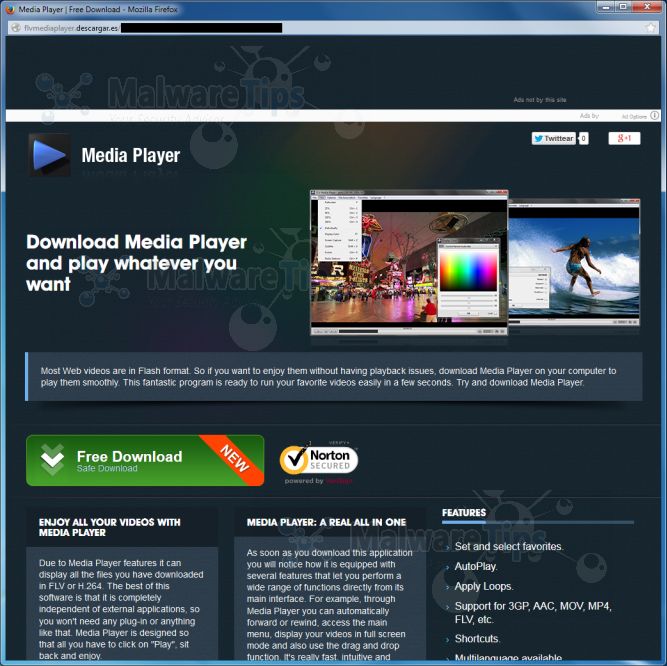Click the 'Download Media Player' headline
The height and width of the screenshot is (666, 667).
136,263
